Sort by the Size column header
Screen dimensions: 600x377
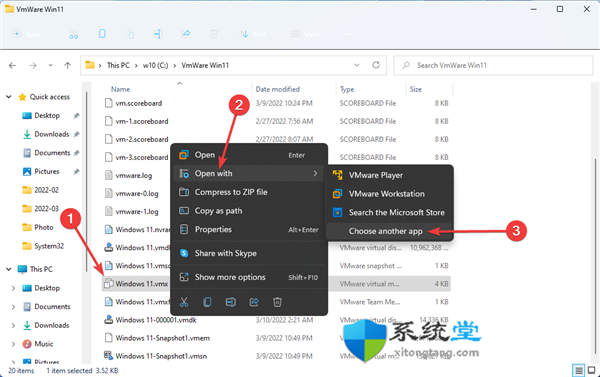coord(416,89)
